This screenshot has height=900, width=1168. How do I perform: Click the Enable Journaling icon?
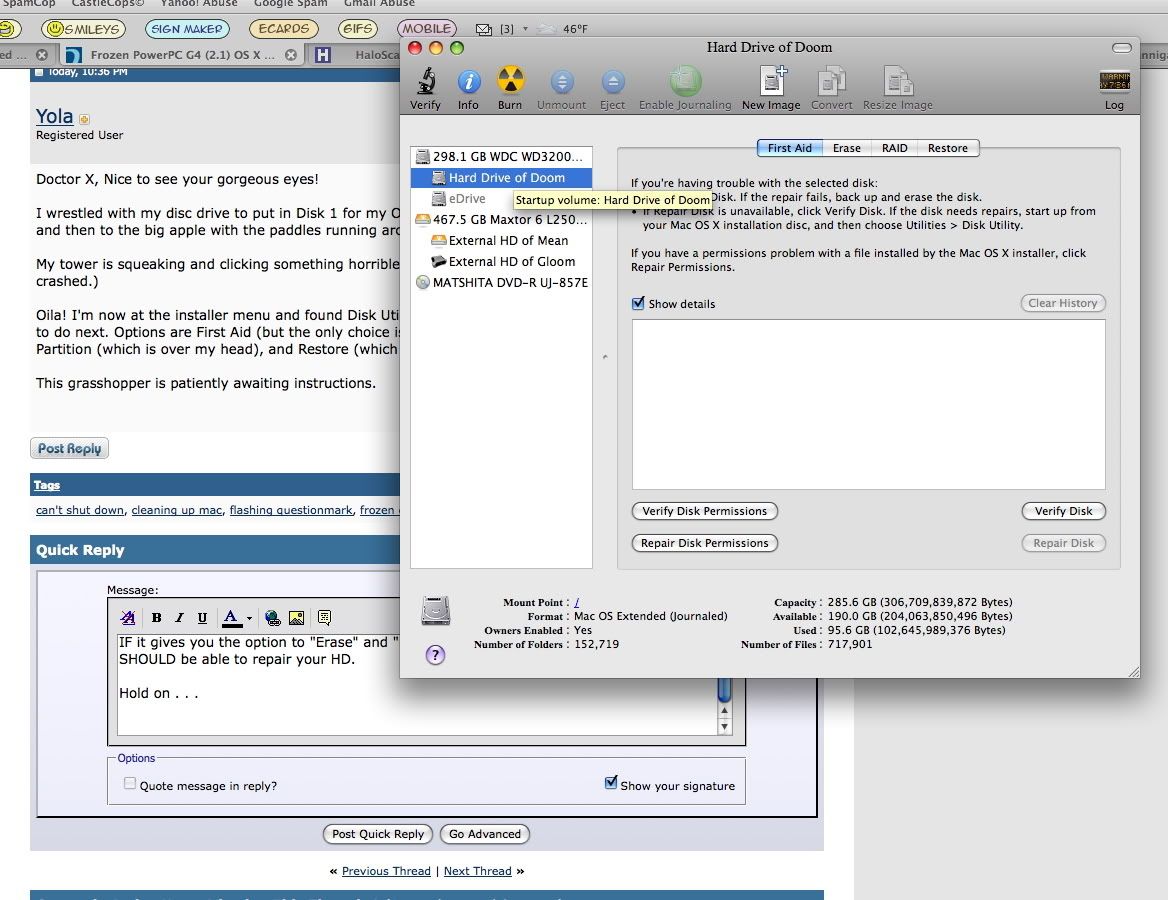click(685, 81)
